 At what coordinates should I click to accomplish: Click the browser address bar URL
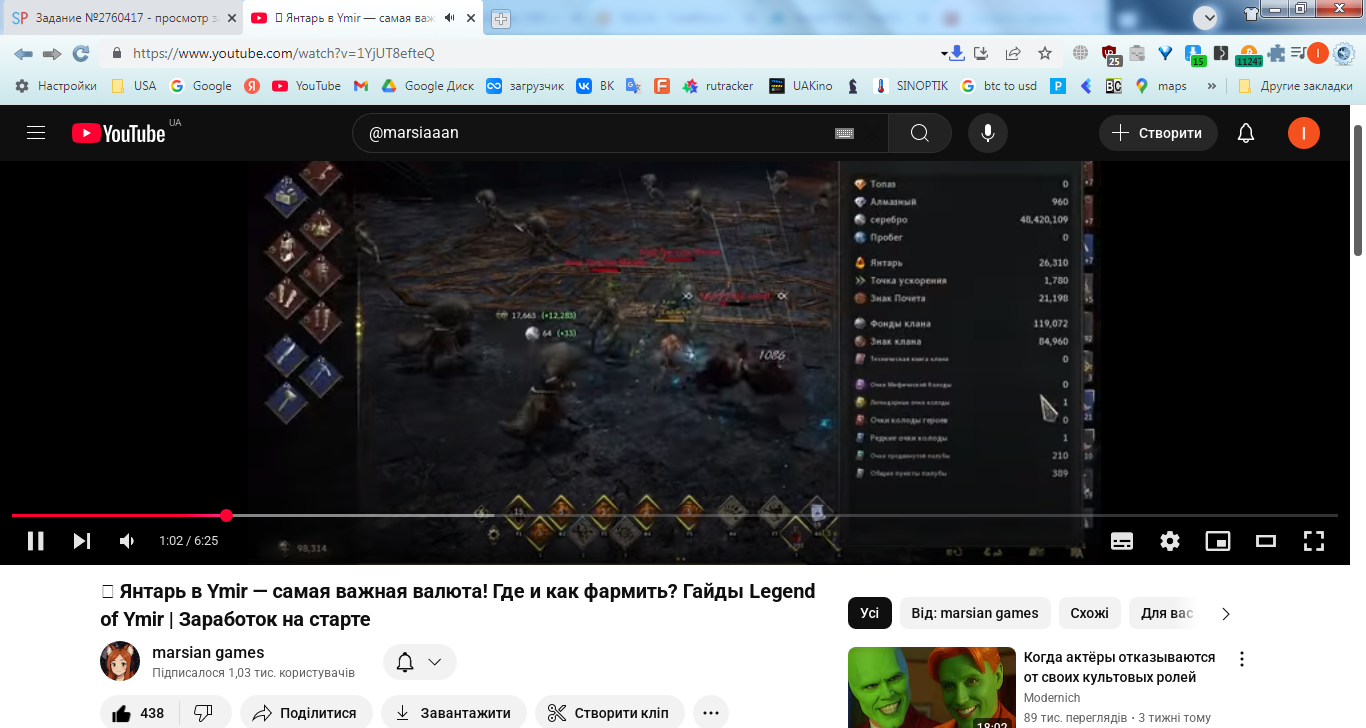tap(284, 53)
